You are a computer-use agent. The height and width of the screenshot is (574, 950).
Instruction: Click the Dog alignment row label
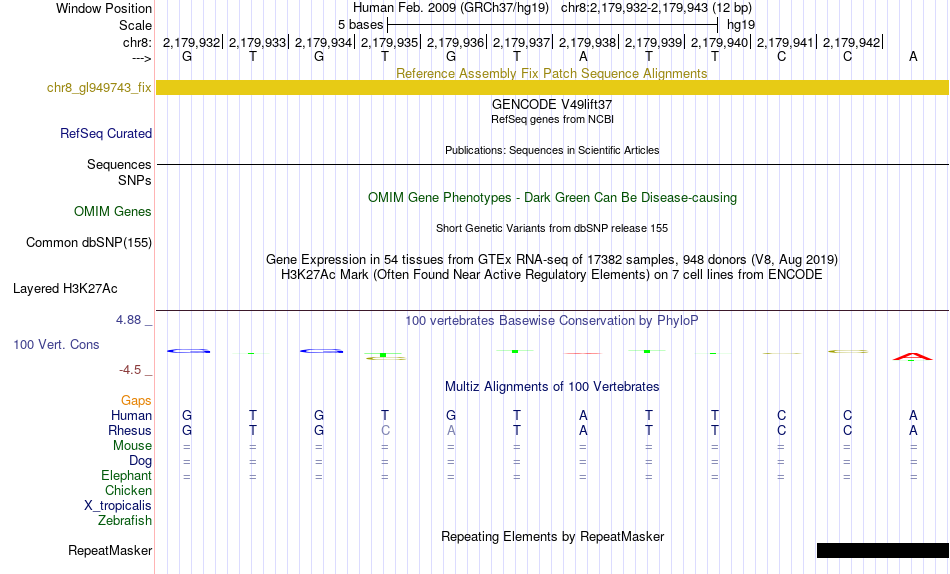[x=140, y=461]
